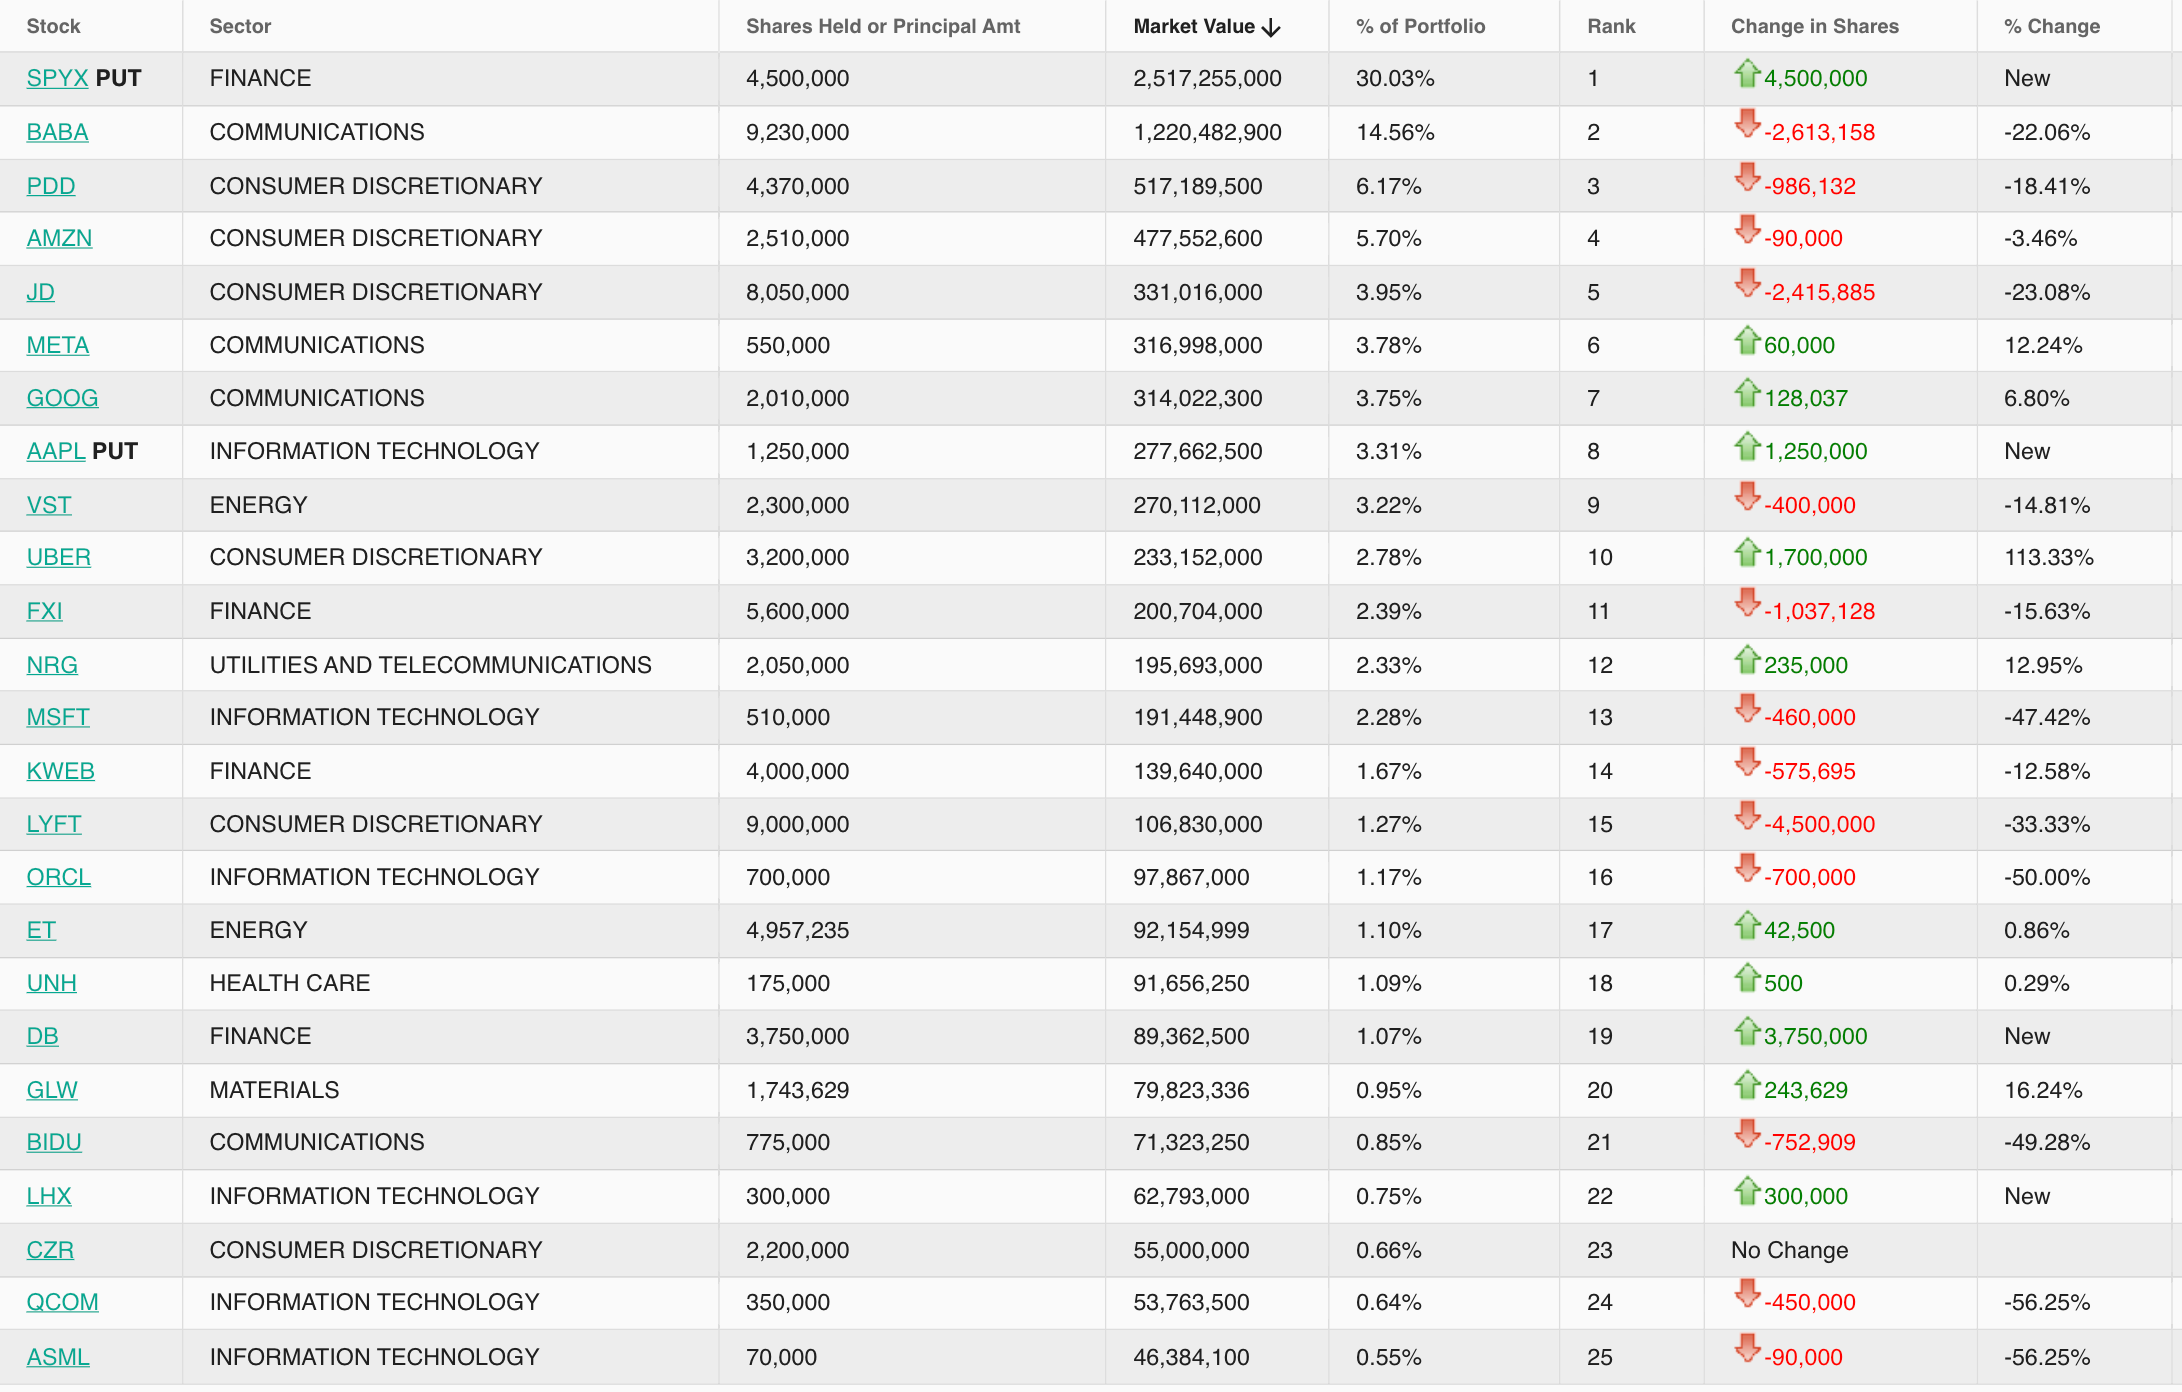
Task: Open the JD stock link
Action: tap(40, 292)
